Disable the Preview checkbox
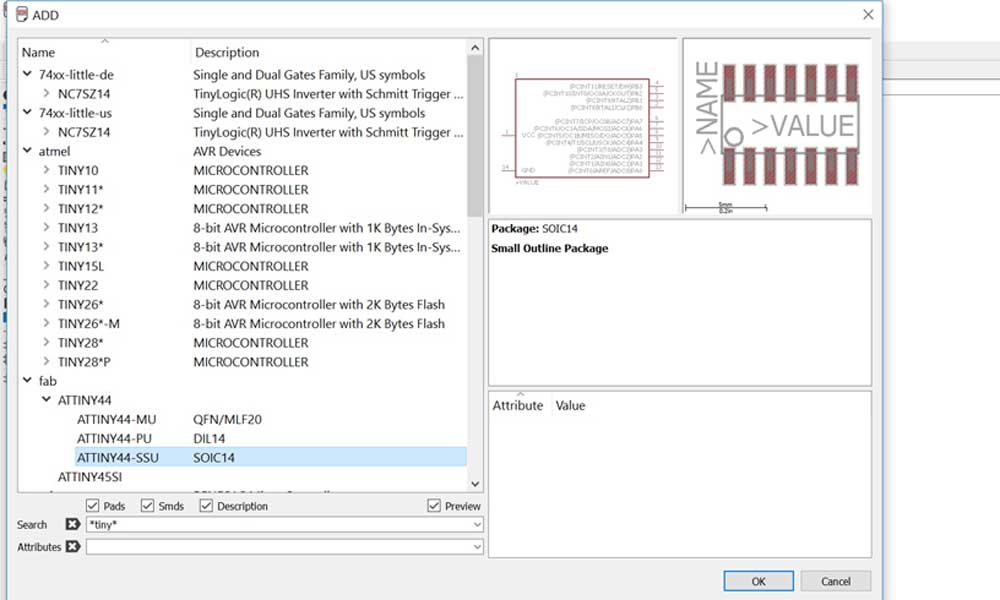This screenshot has height=600, width=1000. (x=434, y=506)
